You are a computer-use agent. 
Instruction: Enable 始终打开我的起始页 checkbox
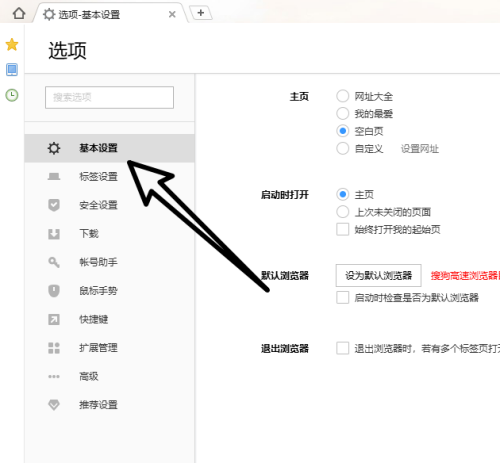(343, 229)
